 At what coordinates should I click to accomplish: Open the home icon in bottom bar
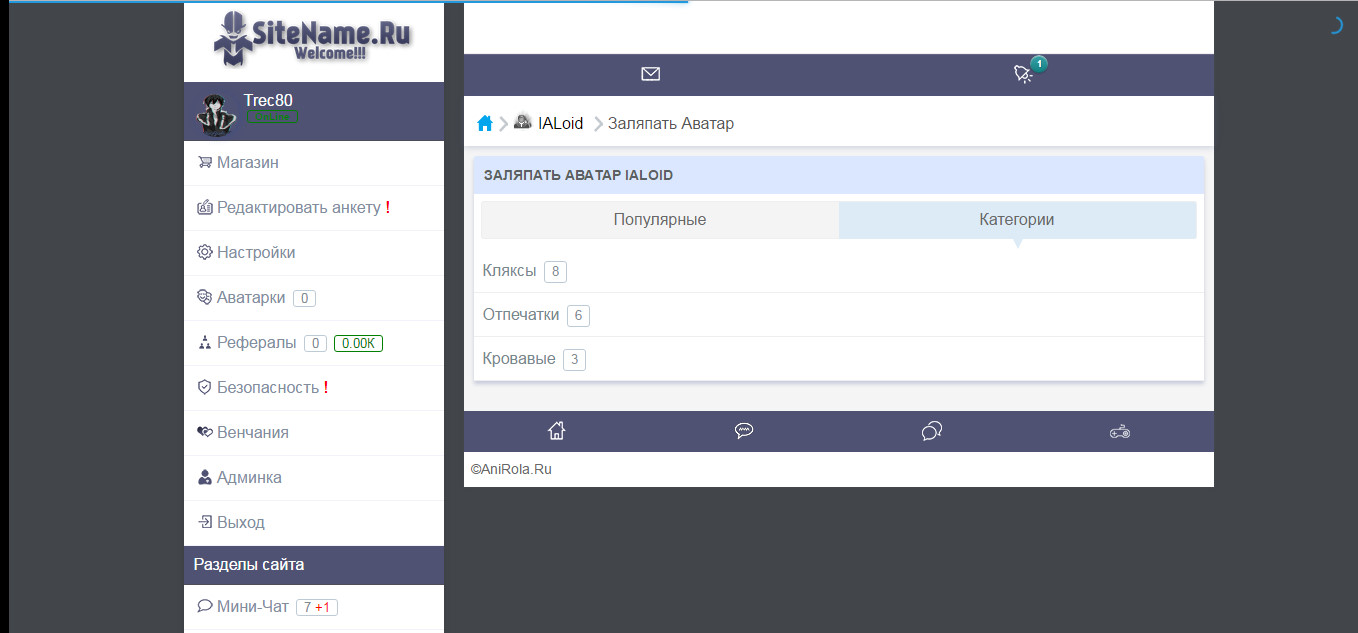pyautogui.click(x=557, y=431)
